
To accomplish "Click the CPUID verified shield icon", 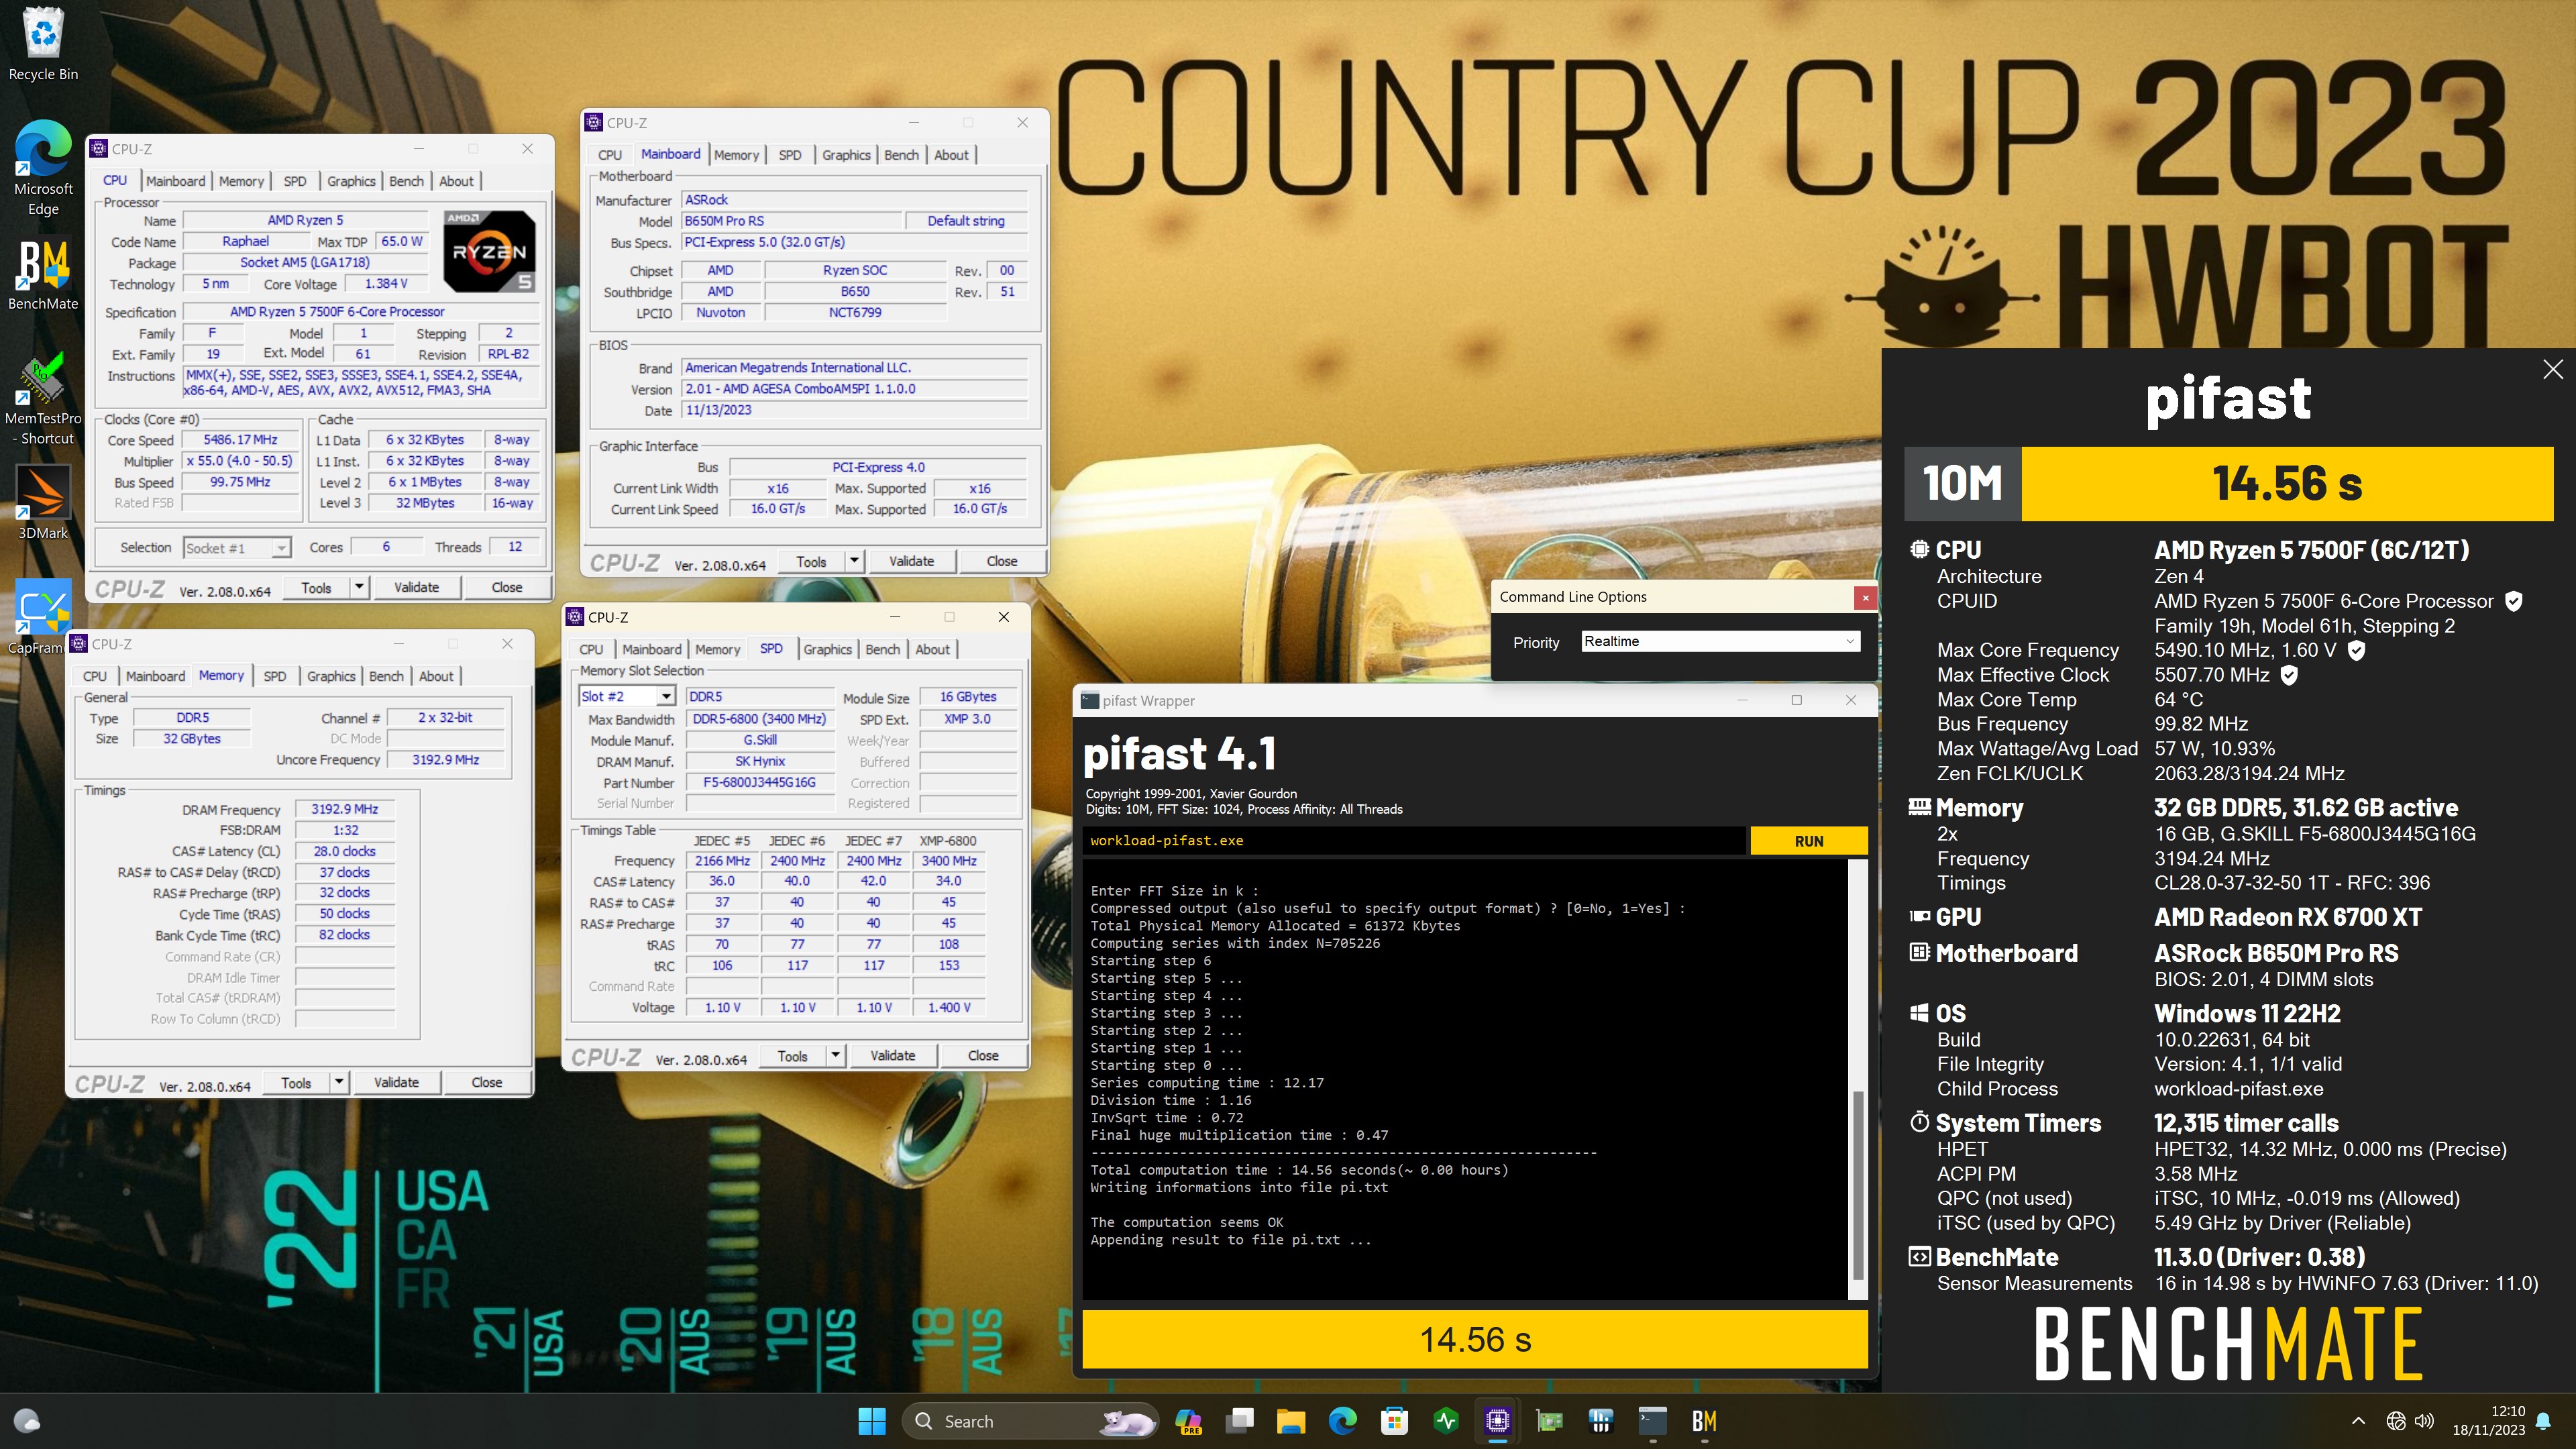I will click(x=2513, y=601).
